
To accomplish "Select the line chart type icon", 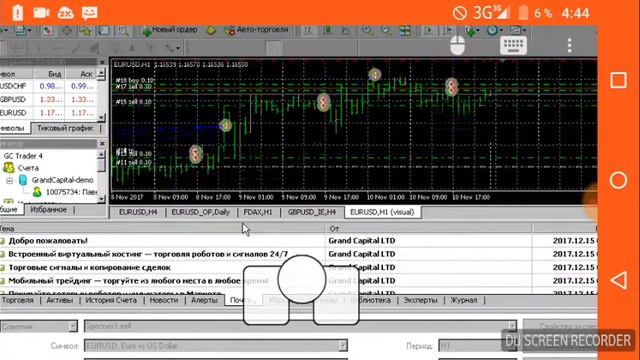I will pos(346,30).
